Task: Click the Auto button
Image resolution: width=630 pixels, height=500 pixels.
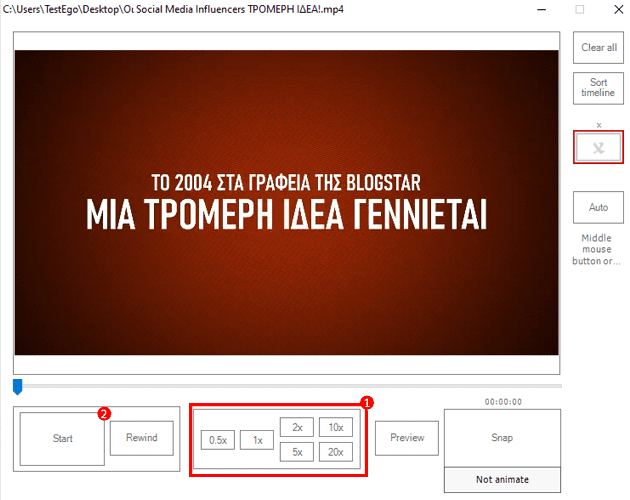Action: [x=598, y=207]
